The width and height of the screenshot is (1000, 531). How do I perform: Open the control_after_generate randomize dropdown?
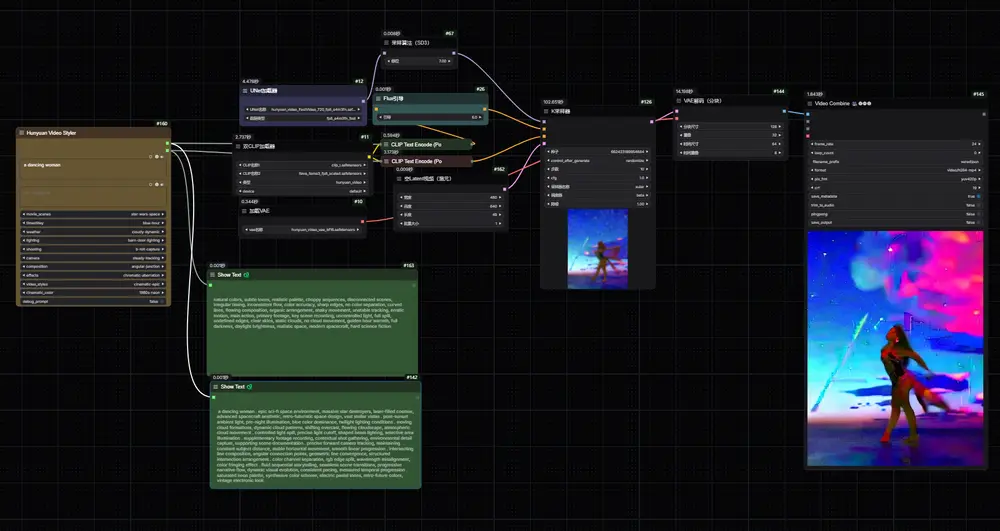[598, 161]
